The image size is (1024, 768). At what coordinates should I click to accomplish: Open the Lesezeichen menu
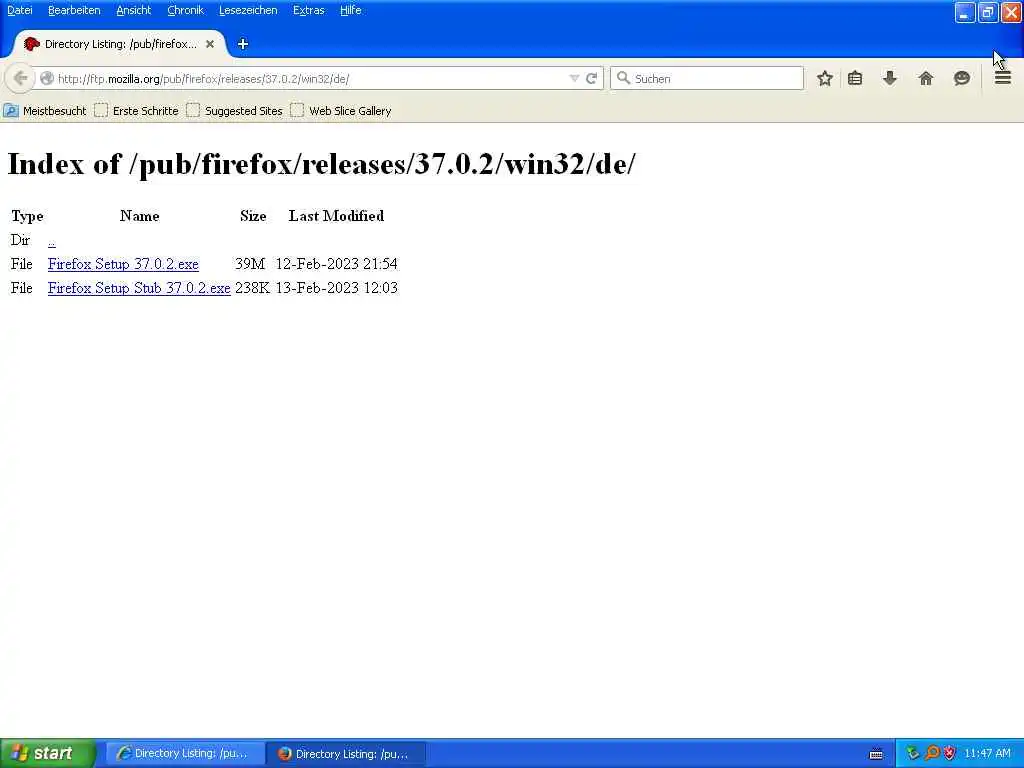[x=248, y=10]
